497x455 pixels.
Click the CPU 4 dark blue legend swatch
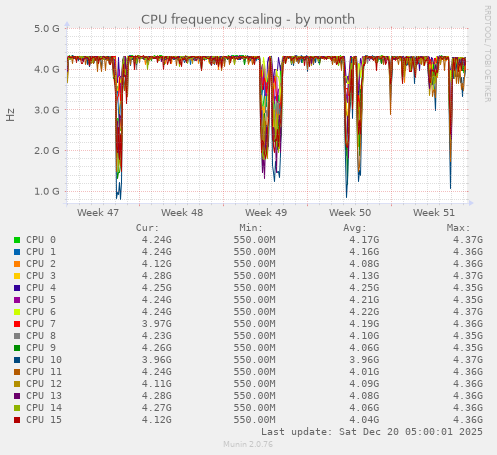pos(17,288)
